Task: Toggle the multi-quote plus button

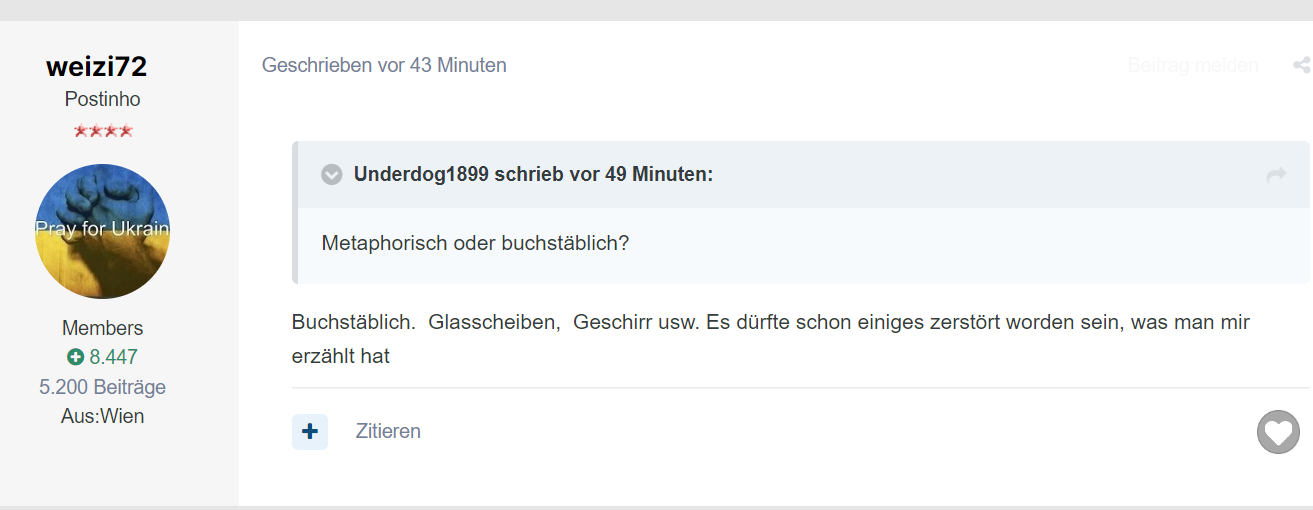Action: click(310, 432)
